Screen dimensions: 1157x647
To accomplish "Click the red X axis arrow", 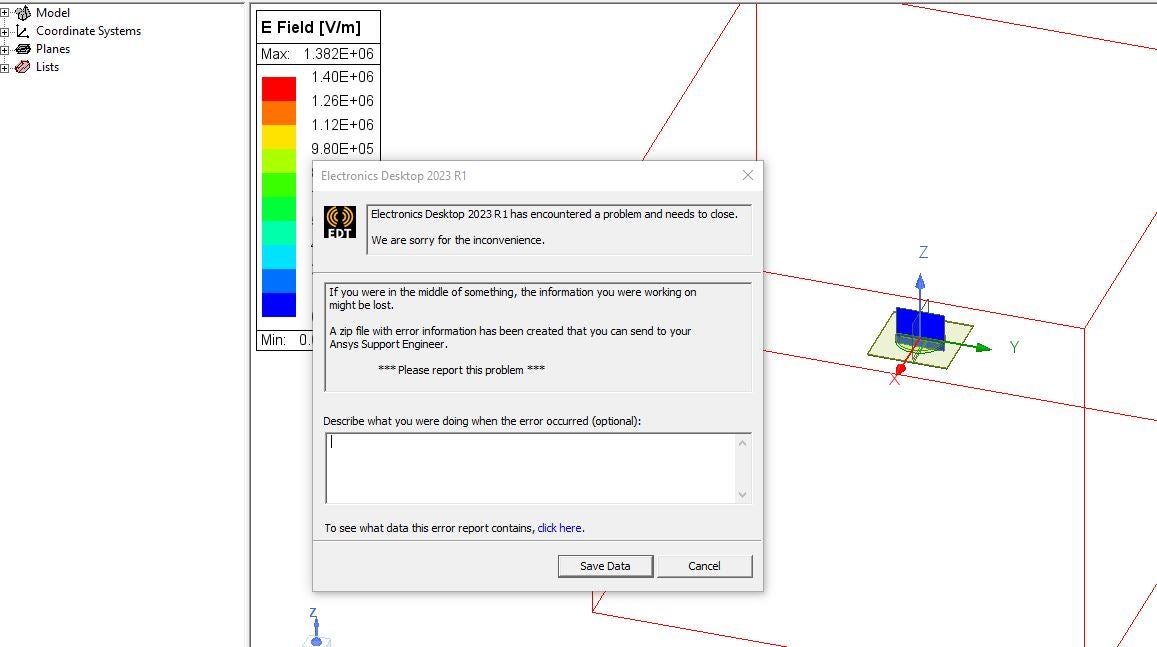I will pyautogui.click(x=900, y=368).
